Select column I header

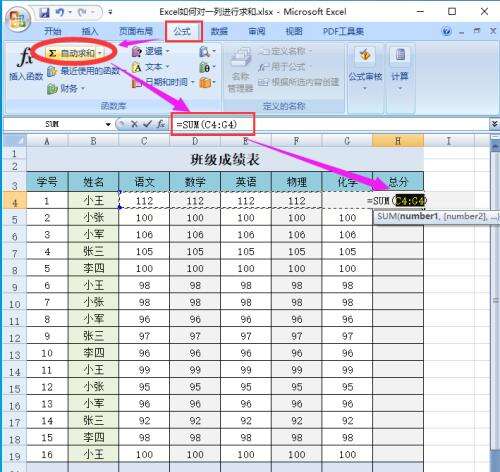click(x=449, y=141)
